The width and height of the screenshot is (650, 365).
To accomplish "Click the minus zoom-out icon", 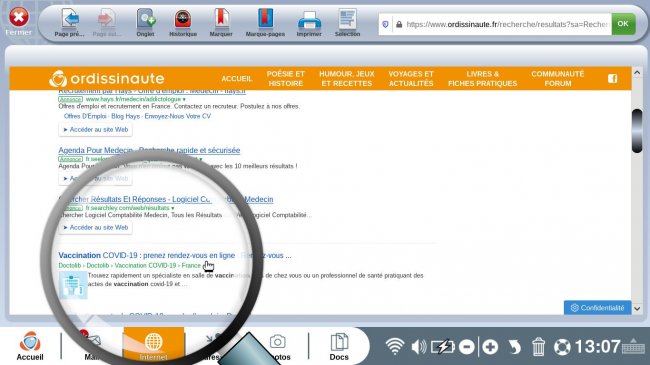I will [x=467, y=347].
